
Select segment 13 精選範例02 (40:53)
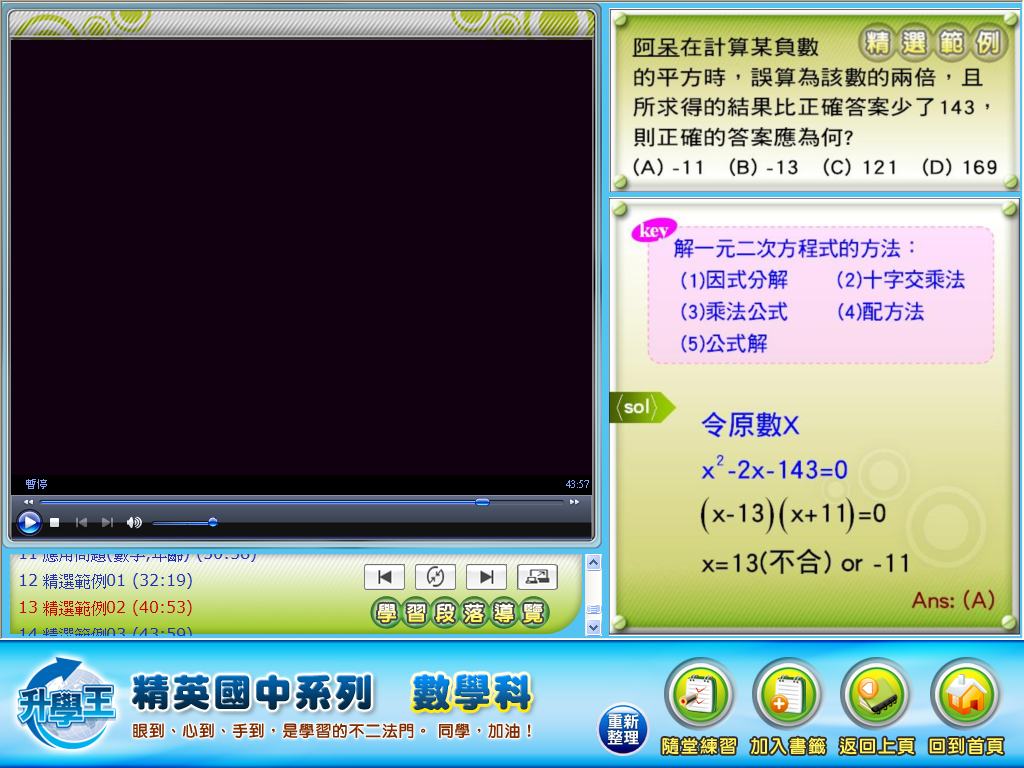click(105, 607)
